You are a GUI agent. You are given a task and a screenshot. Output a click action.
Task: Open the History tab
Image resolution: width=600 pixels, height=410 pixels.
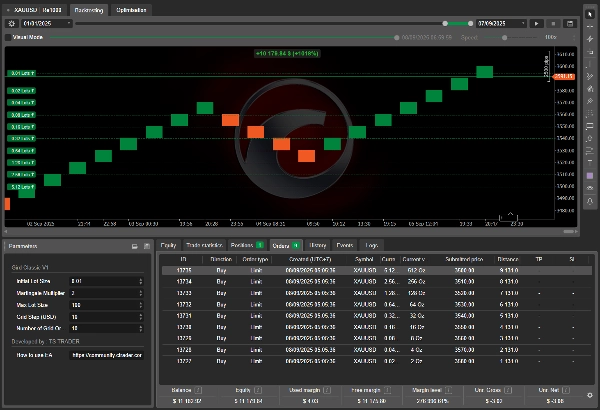318,245
